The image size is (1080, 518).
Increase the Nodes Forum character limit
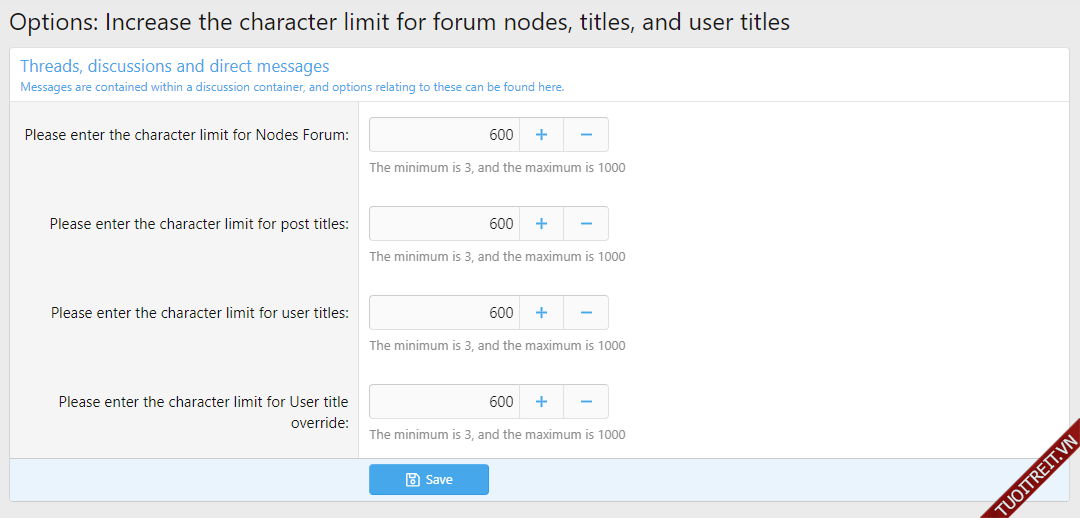541,135
